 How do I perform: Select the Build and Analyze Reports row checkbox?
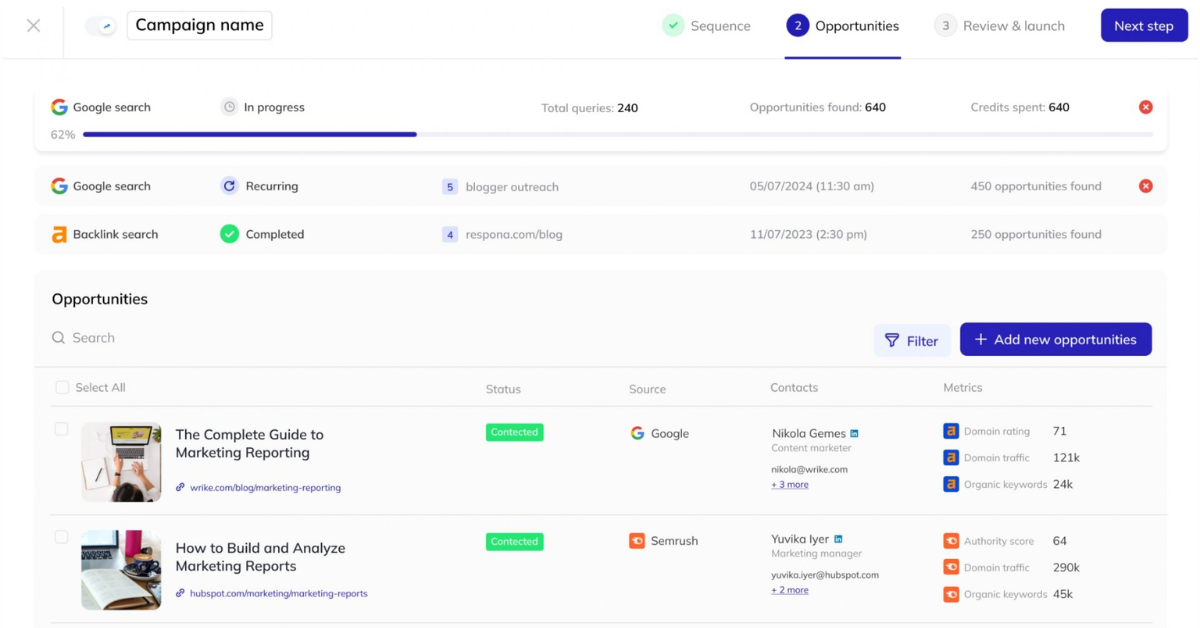pos(61,537)
